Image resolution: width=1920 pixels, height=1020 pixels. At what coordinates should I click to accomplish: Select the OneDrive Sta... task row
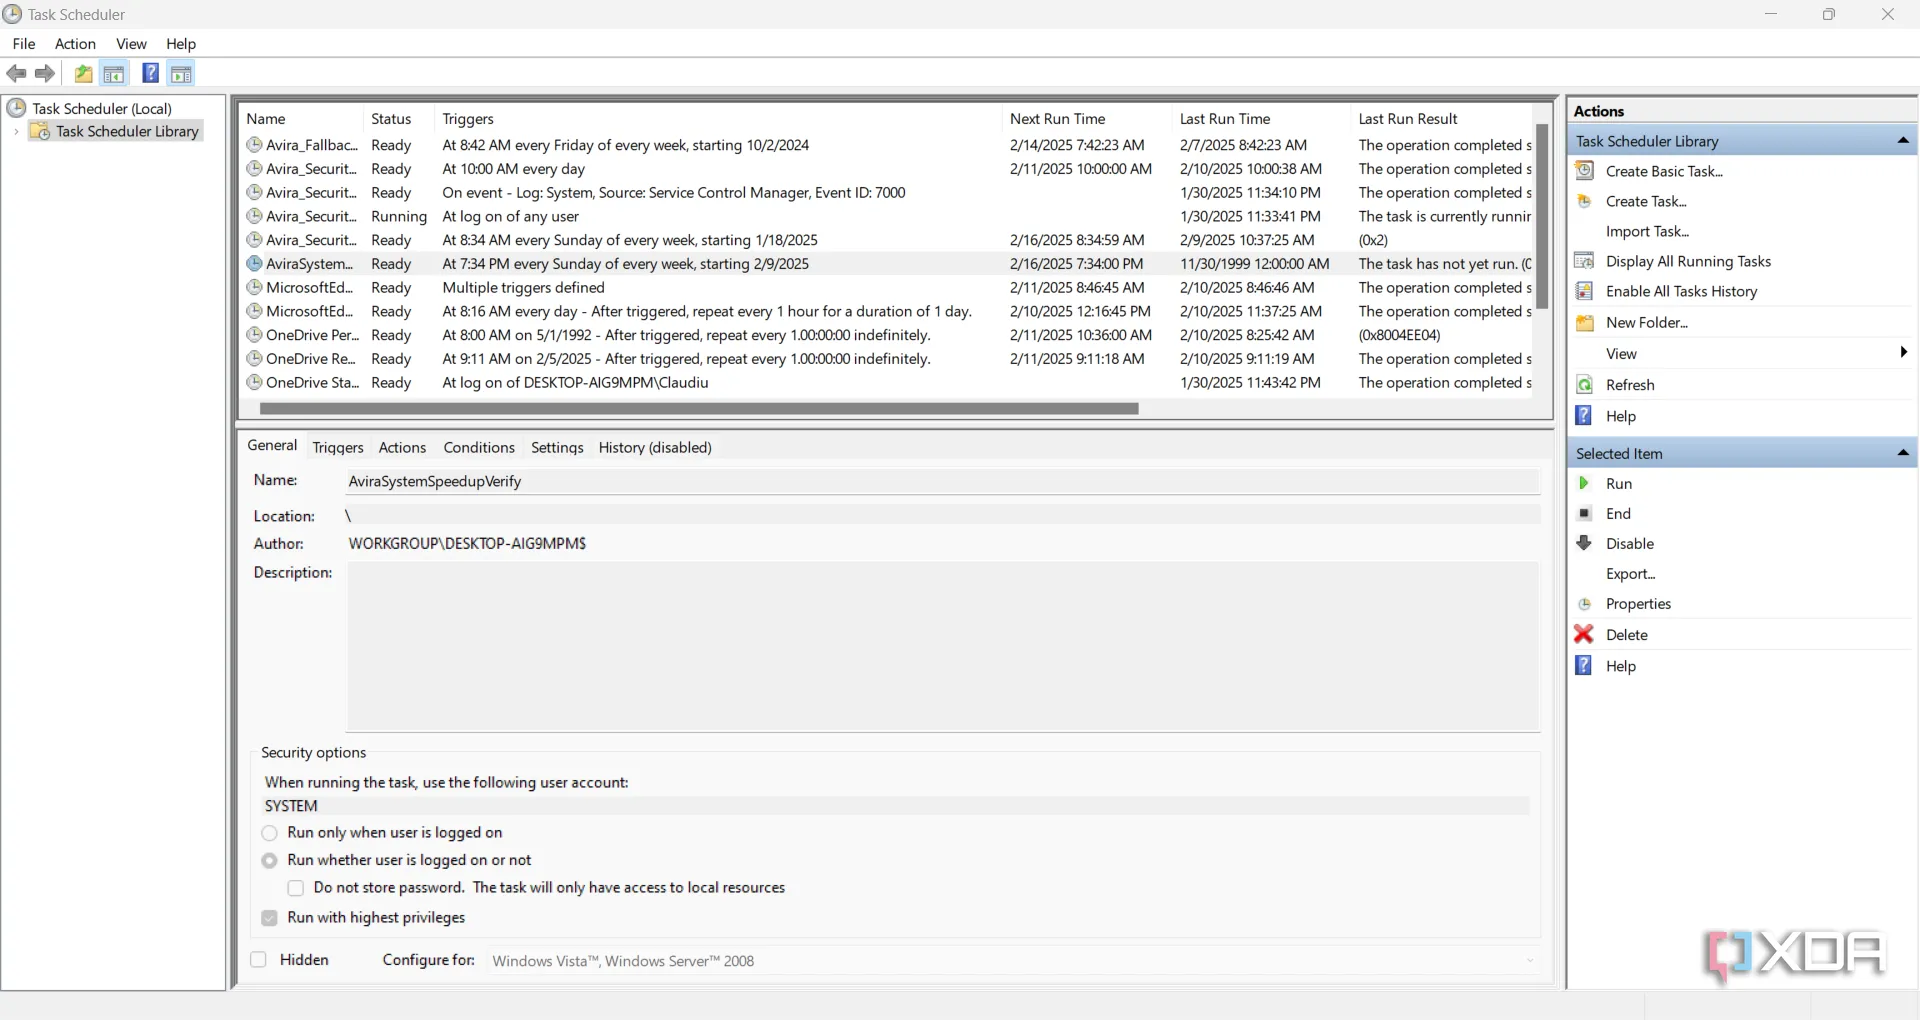coord(312,383)
